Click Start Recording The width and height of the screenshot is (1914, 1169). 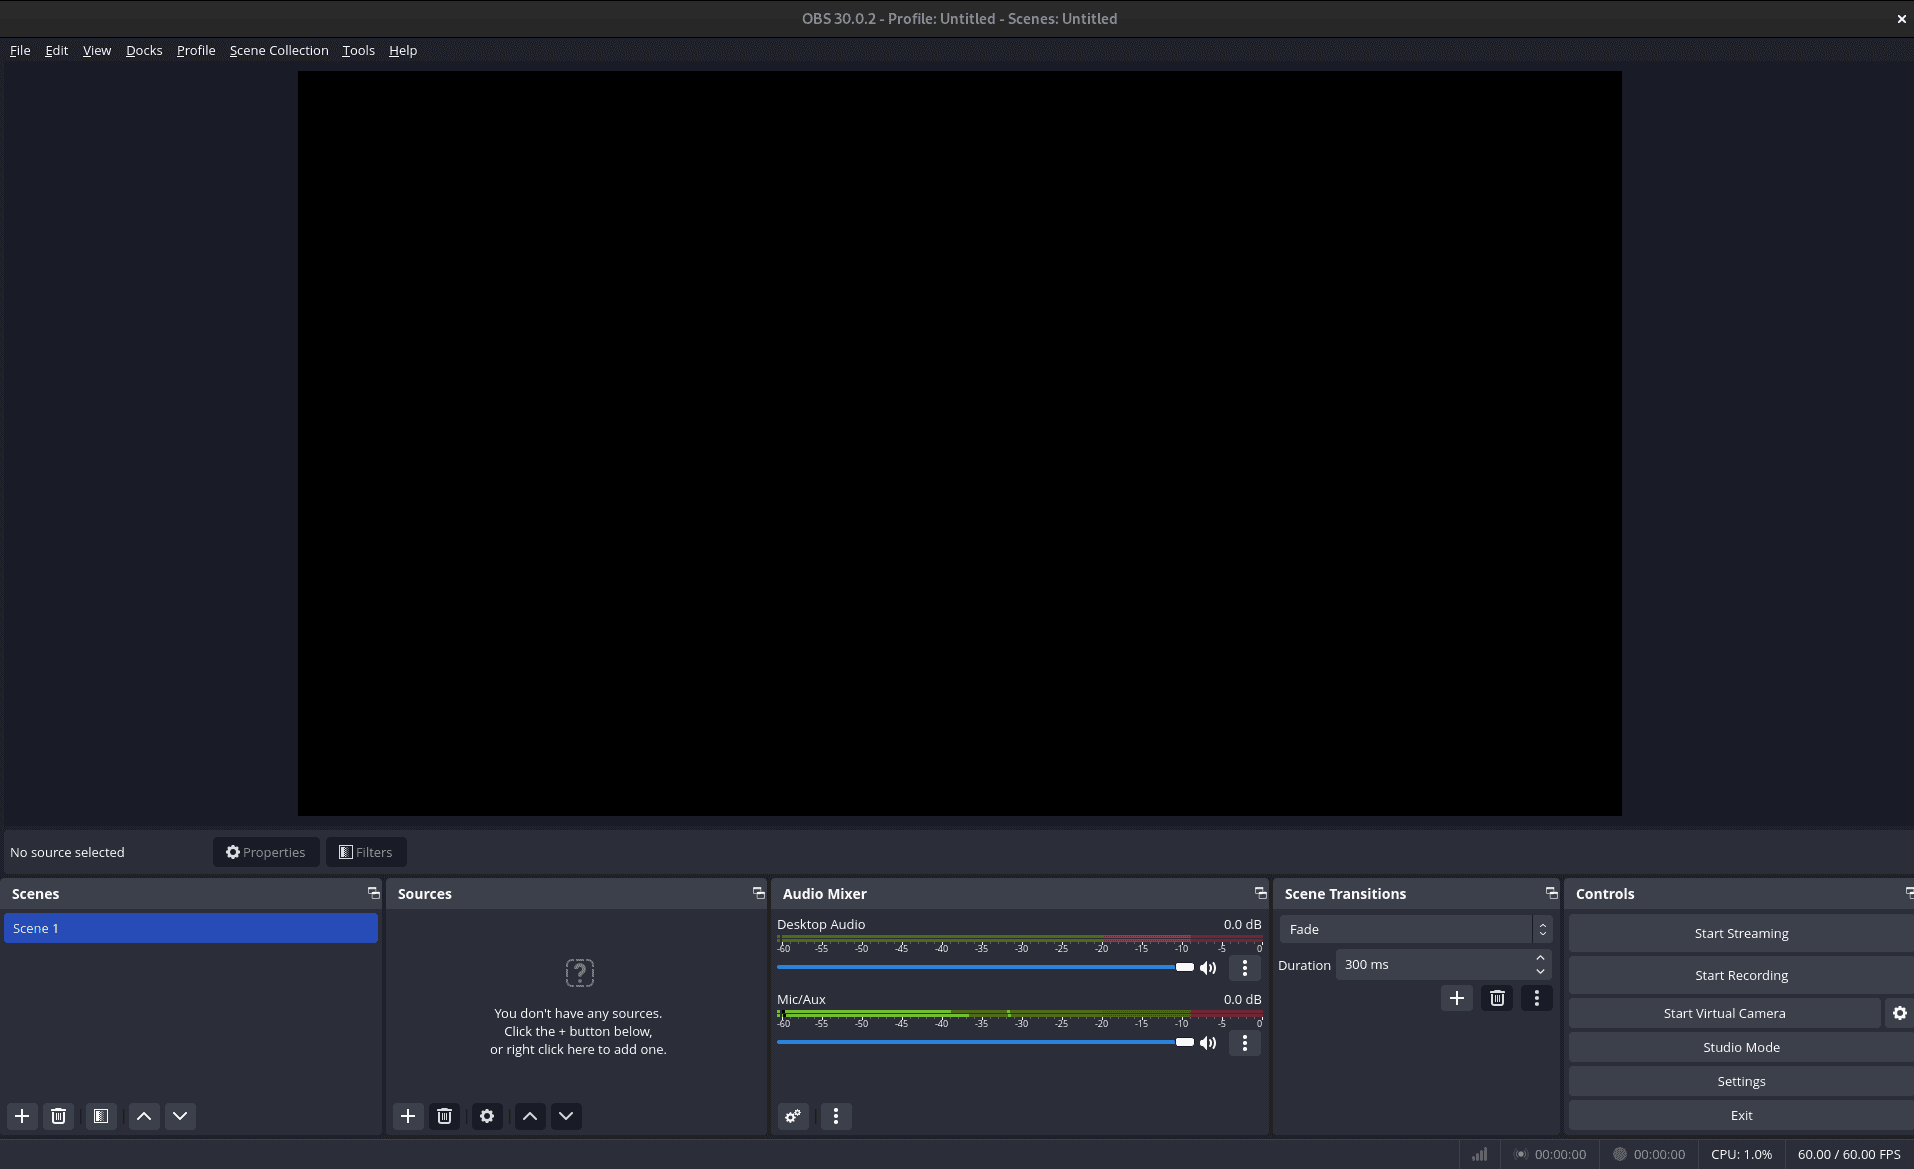(x=1741, y=975)
